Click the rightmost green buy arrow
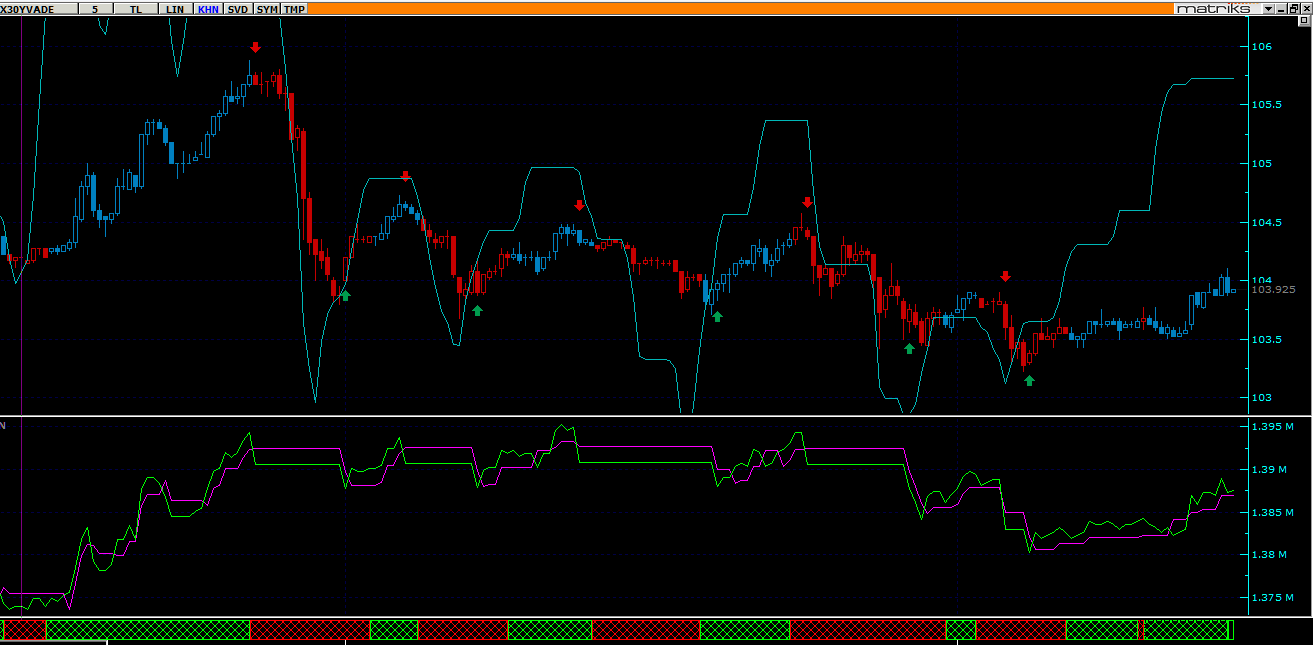Screen dimensions: 1313x645 [x=1029, y=380]
